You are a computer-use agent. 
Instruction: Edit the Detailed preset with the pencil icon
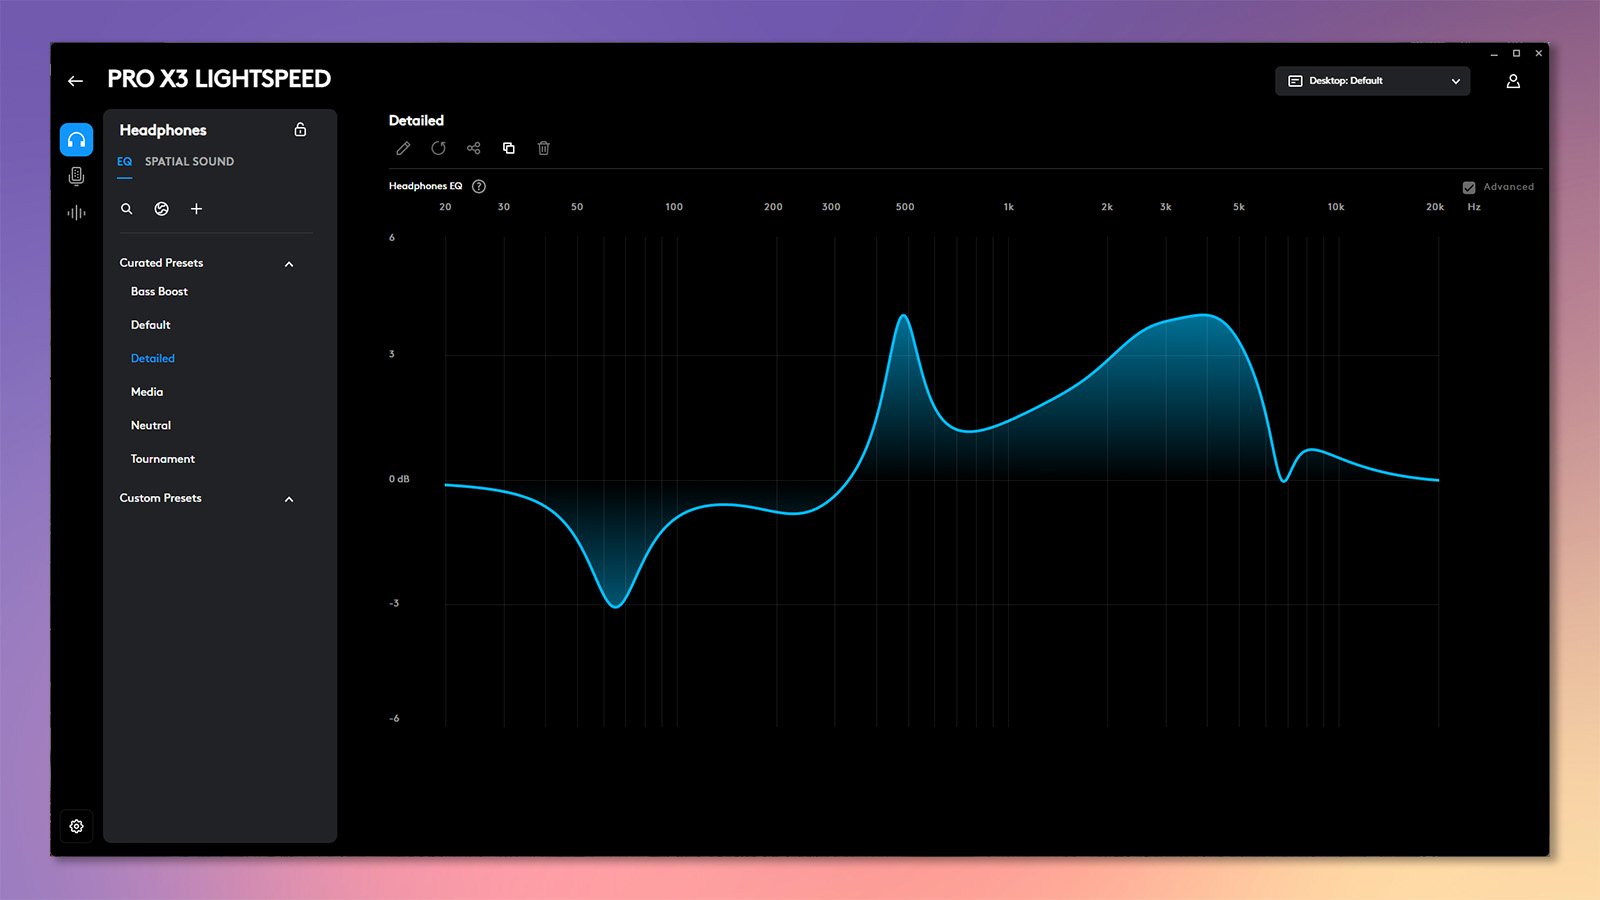click(403, 148)
